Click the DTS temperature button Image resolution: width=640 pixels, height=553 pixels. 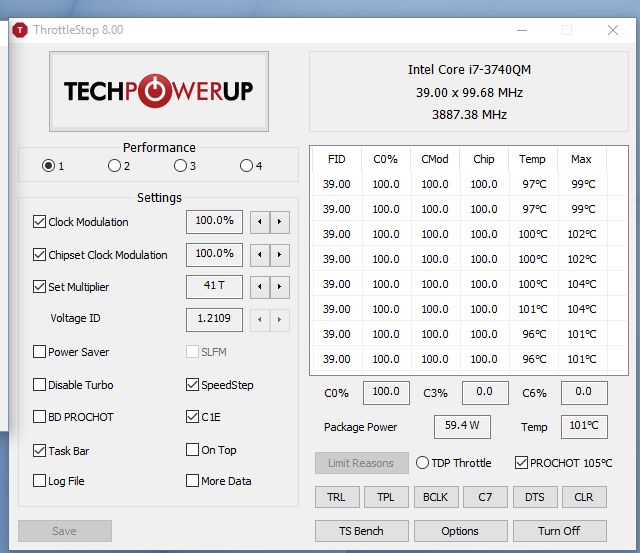535,497
